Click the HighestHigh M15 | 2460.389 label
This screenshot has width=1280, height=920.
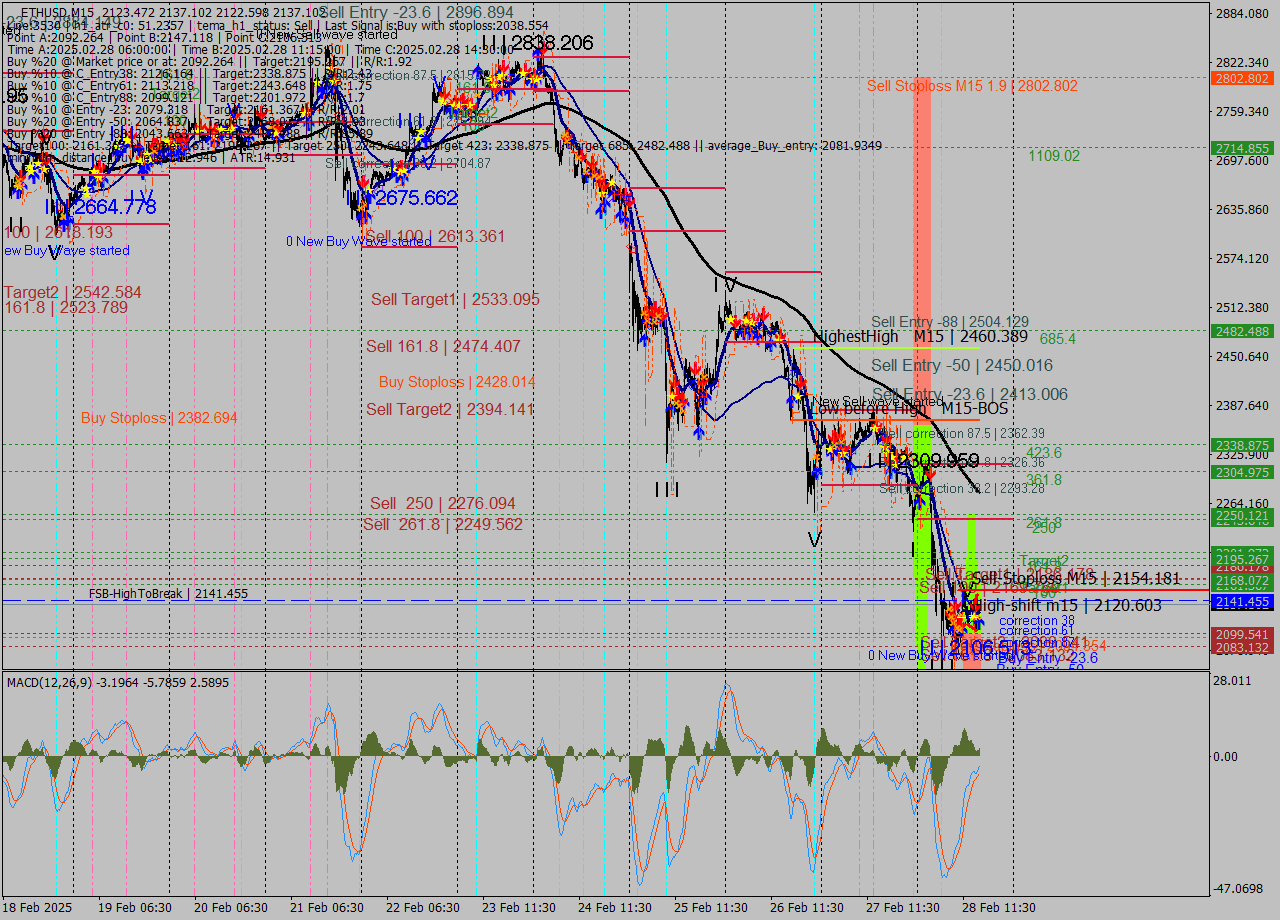(920, 337)
